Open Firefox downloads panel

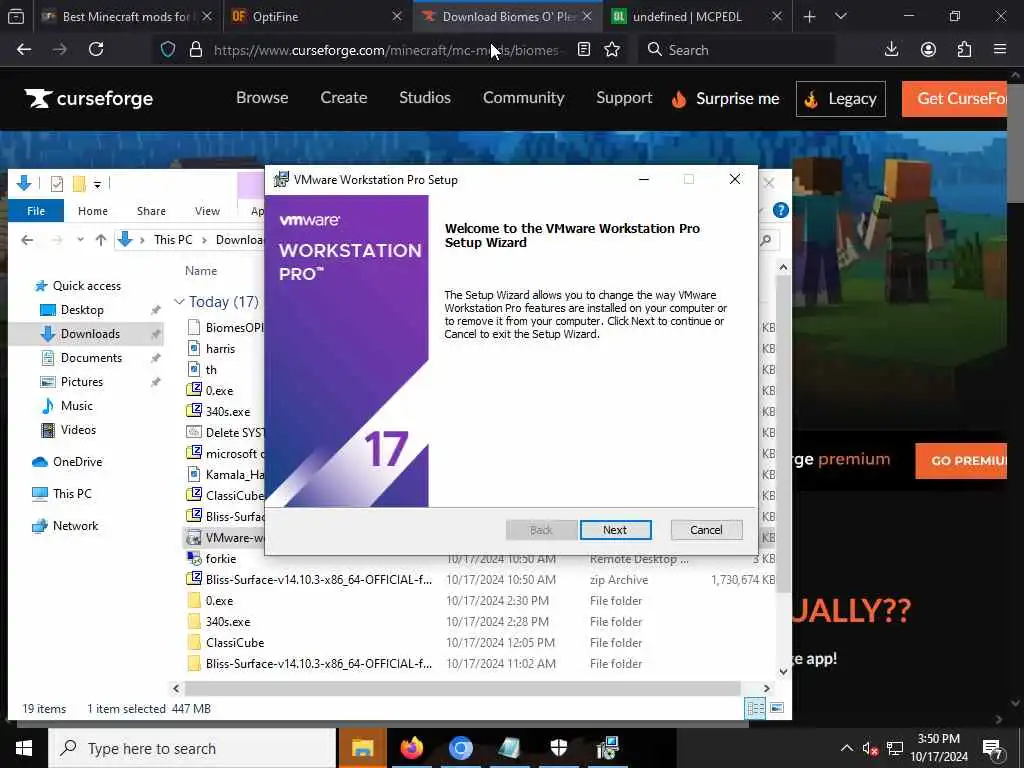pos(891,50)
